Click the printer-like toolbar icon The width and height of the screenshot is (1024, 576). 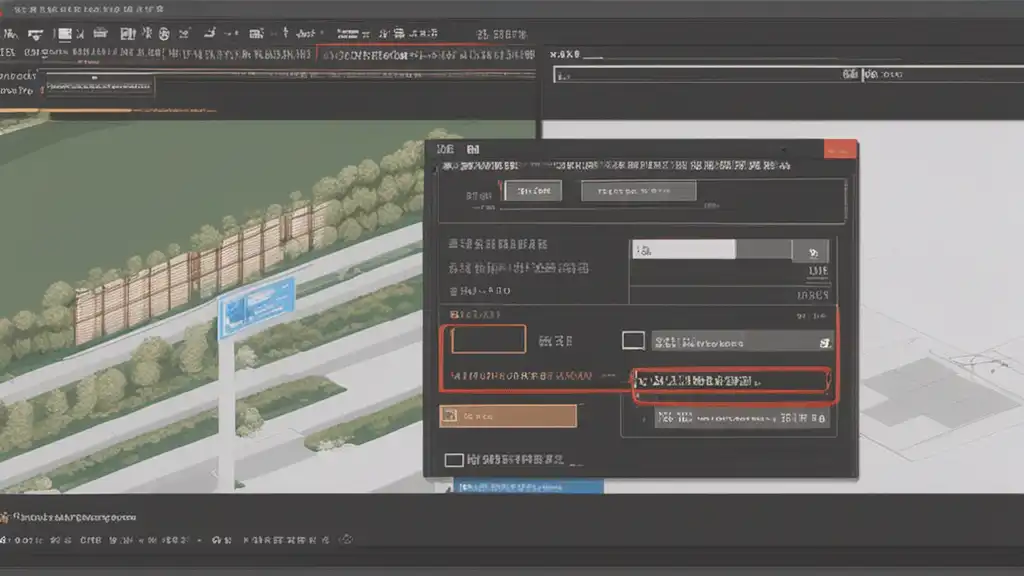pyautogui.click(x=100, y=33)
